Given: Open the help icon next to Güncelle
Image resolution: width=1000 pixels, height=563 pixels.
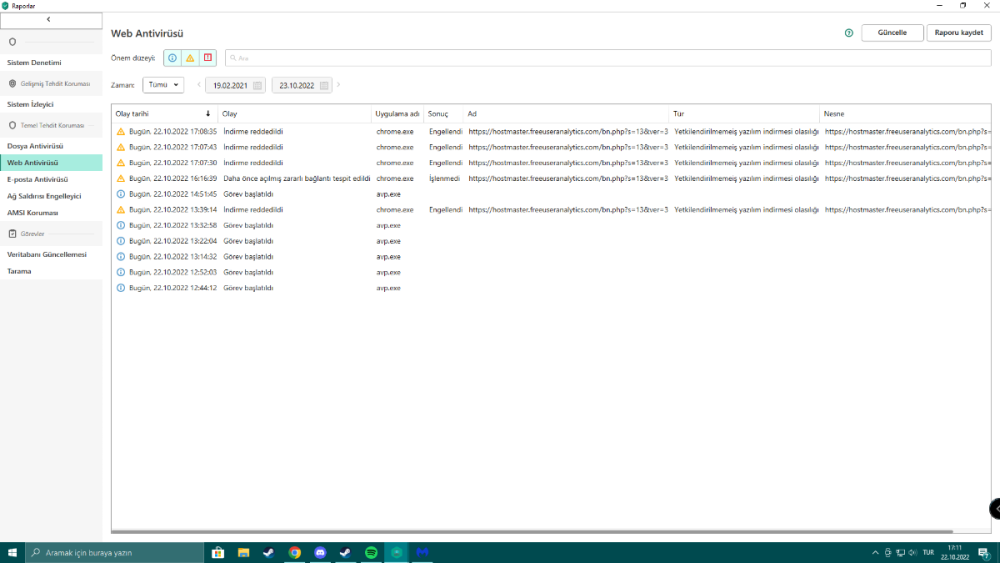Looking at the screenshot, I should click(x=849, y=33).
